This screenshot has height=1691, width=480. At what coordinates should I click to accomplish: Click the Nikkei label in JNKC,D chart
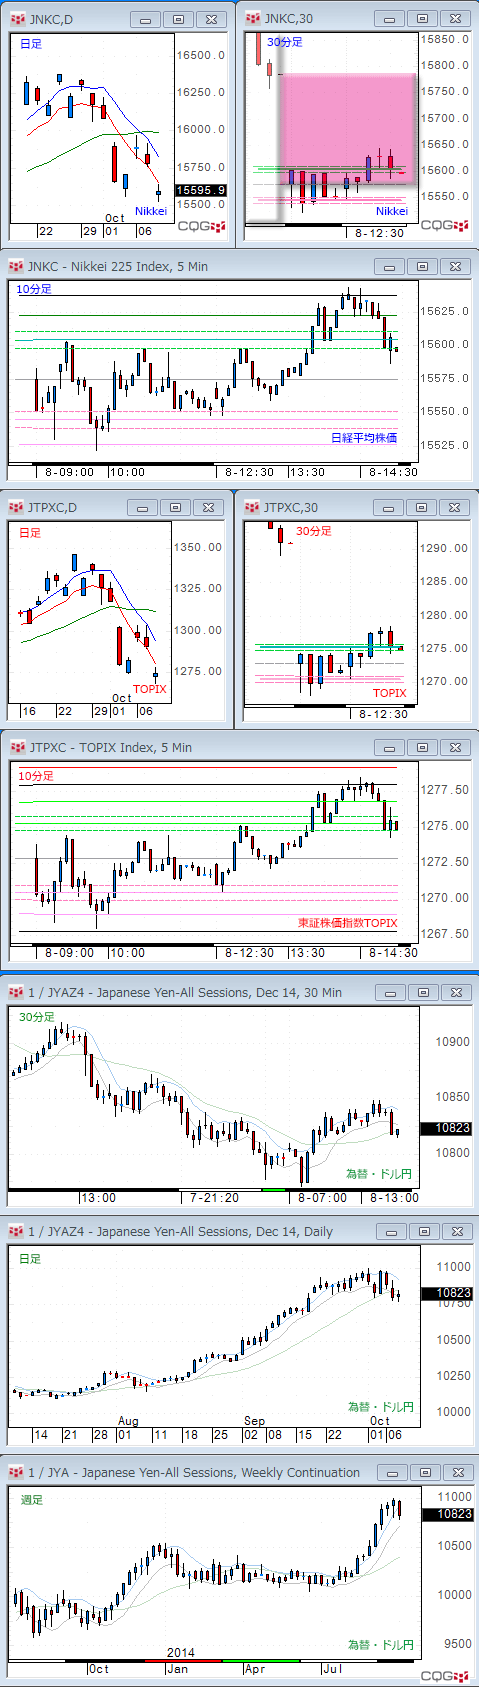[151, 211]
